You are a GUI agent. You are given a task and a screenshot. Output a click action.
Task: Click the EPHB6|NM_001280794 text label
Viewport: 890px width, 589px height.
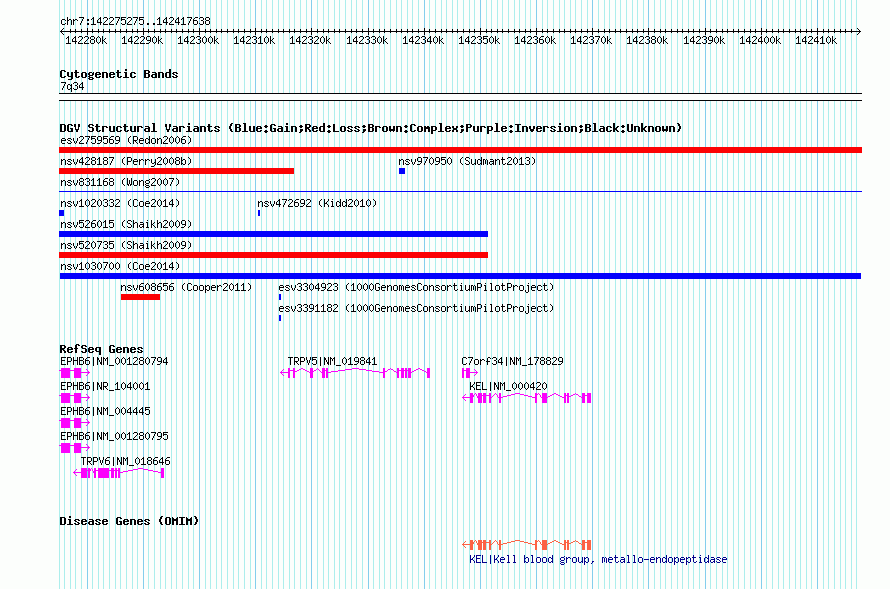(114, 361)
